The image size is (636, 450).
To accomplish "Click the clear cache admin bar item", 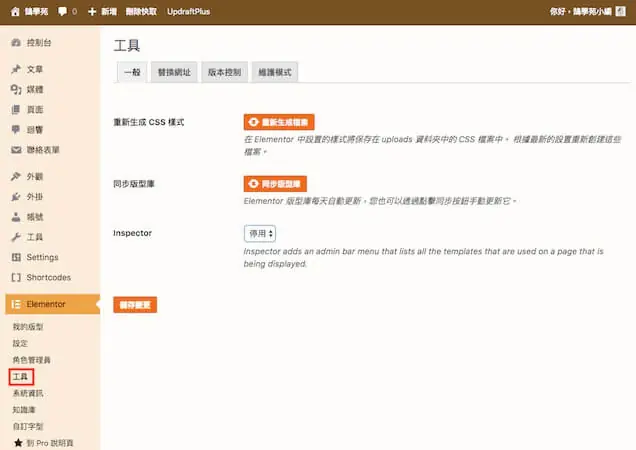I will [x=141, y=11].
